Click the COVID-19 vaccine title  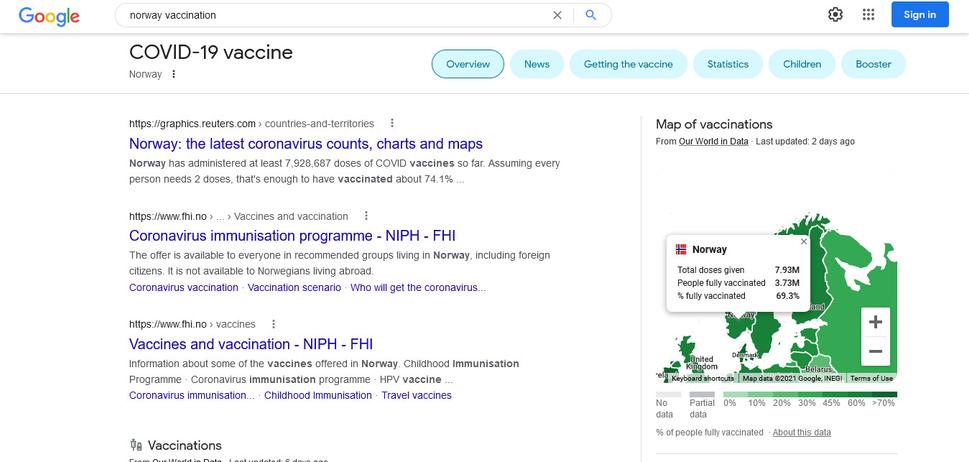coord(211,52)
